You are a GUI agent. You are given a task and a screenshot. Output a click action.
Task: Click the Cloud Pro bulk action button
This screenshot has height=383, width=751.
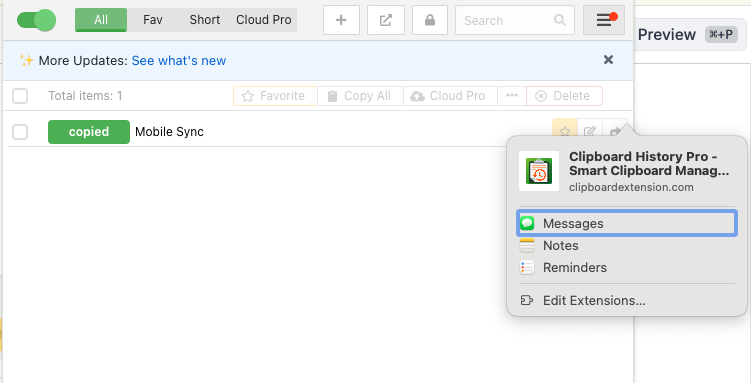[x=450, y=96]
